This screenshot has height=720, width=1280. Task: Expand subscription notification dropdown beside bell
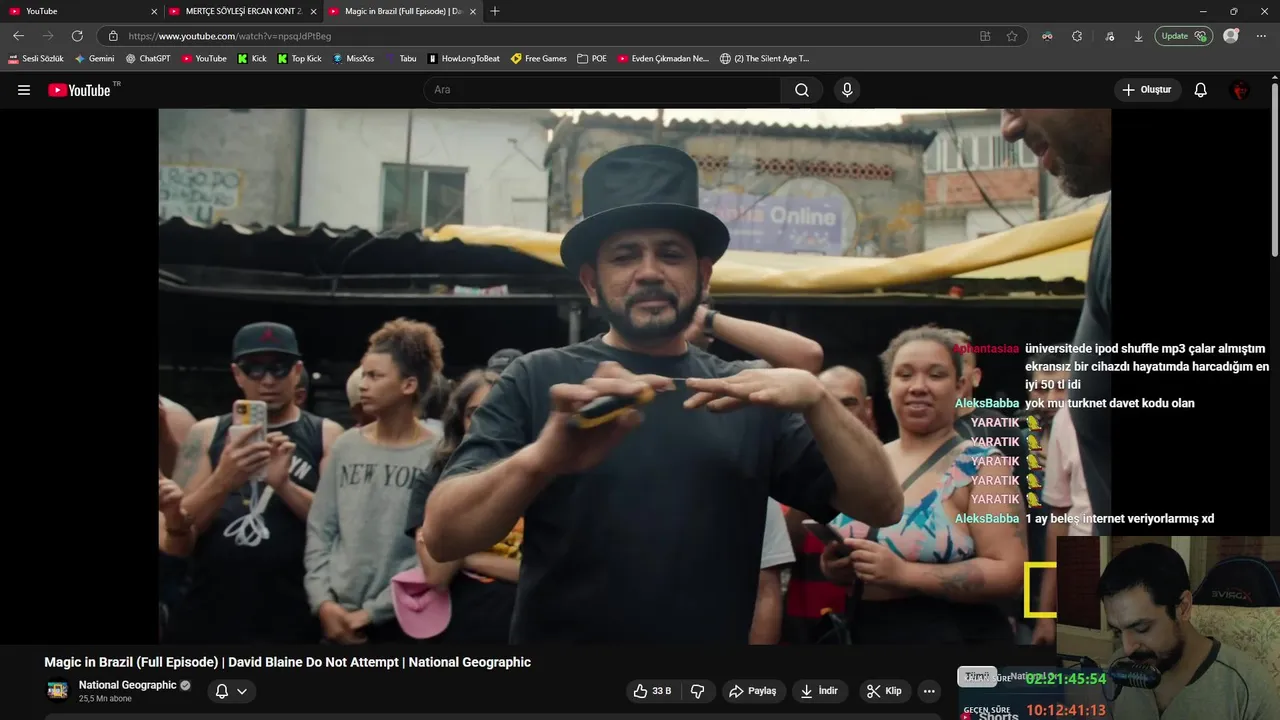pyautogui.click(x=242, y=691)
